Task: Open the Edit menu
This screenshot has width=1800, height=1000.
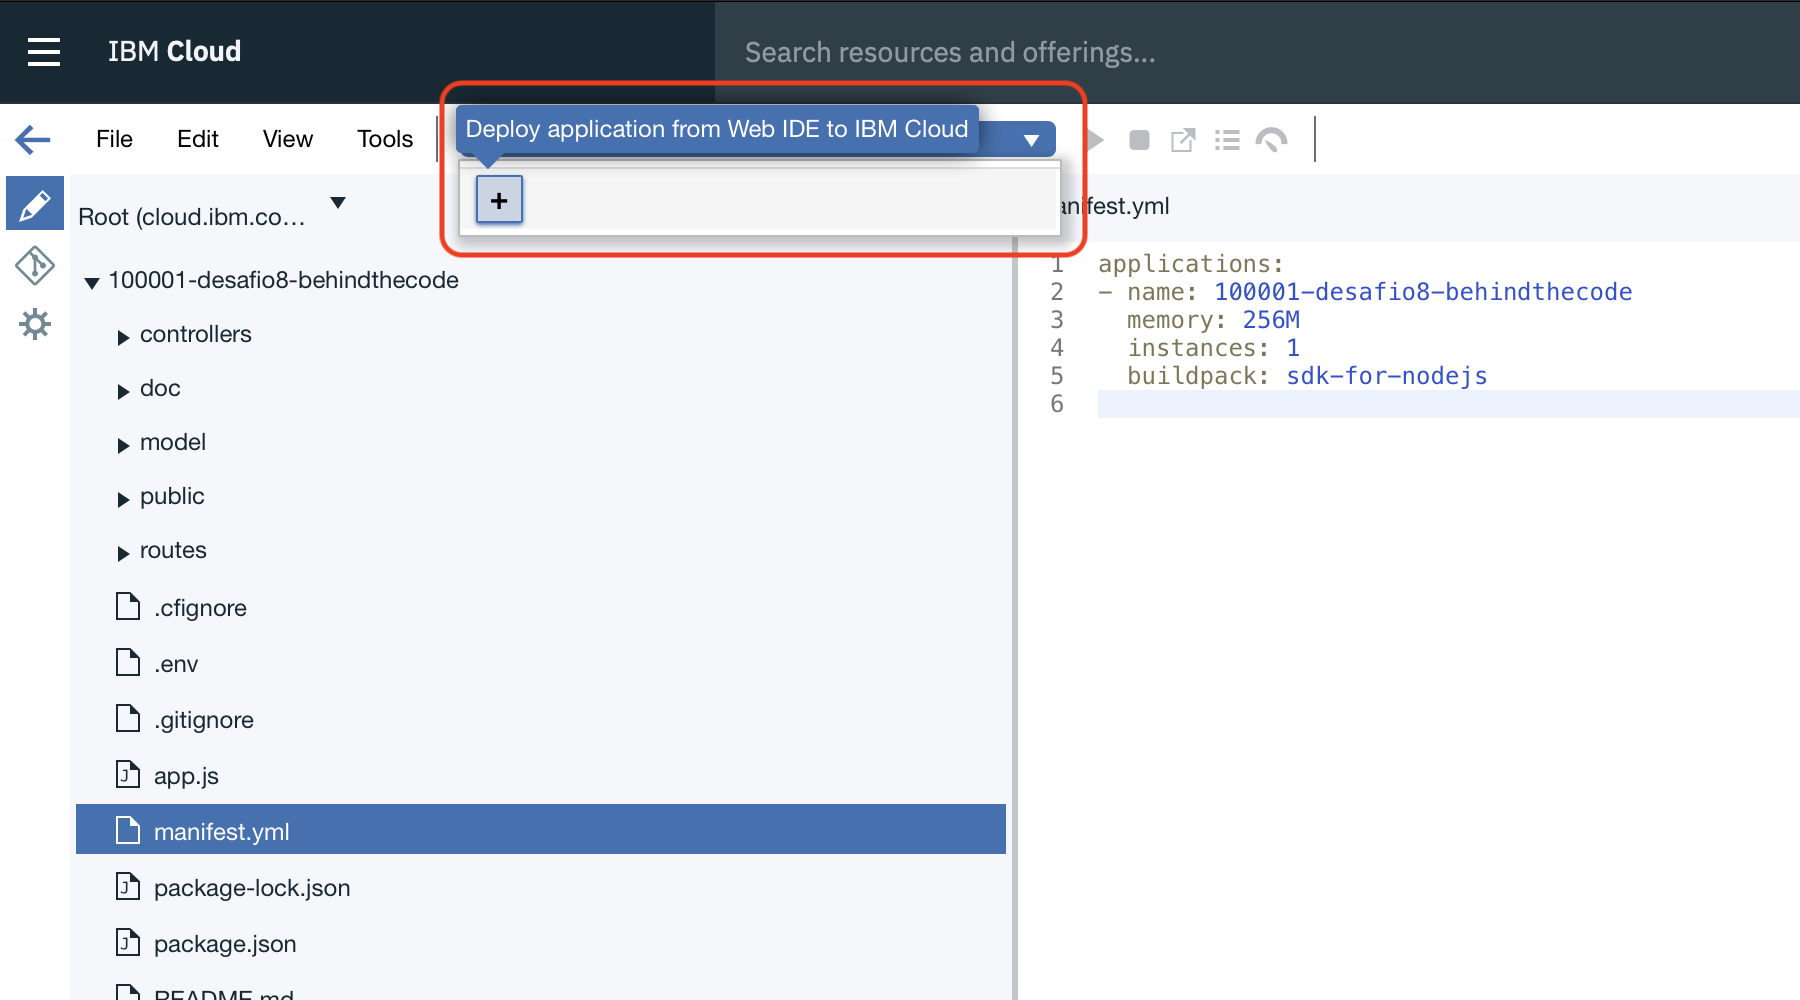Action: point(198,139)
